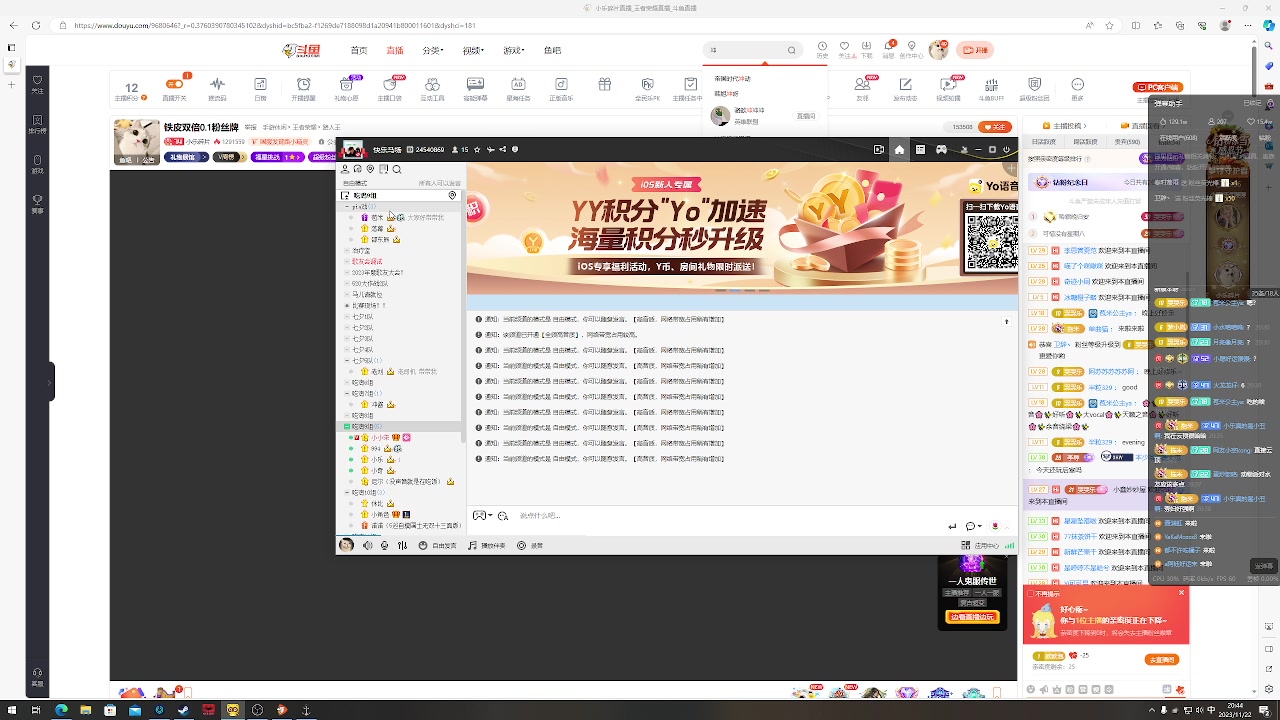Open the Windows Start button
The image size is (1280, 720).
pyautogui.click(x=12, y=710)
